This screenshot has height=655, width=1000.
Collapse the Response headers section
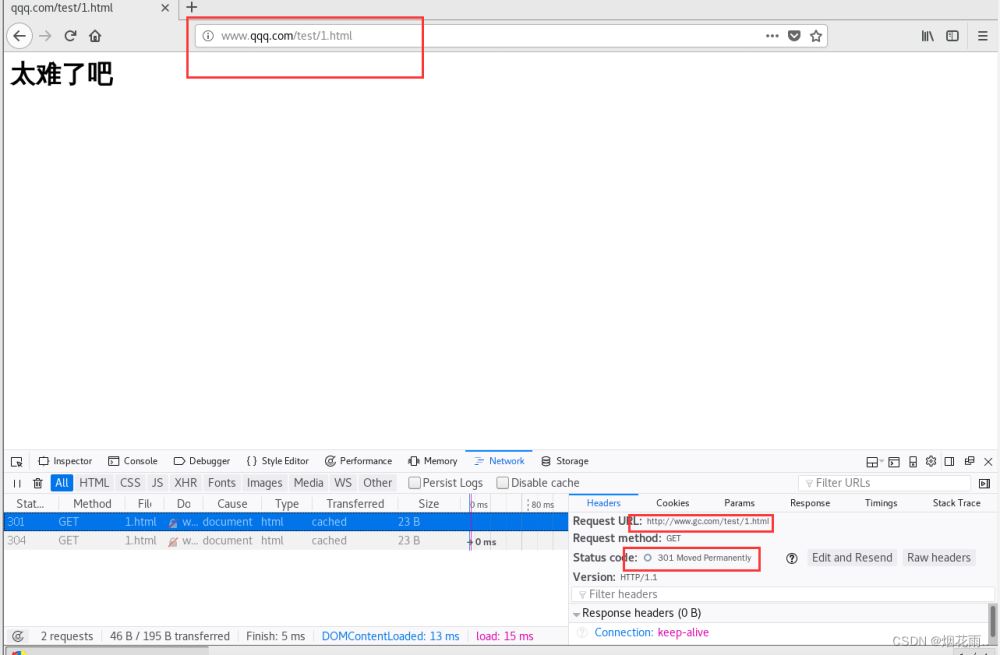pos(577,614)
